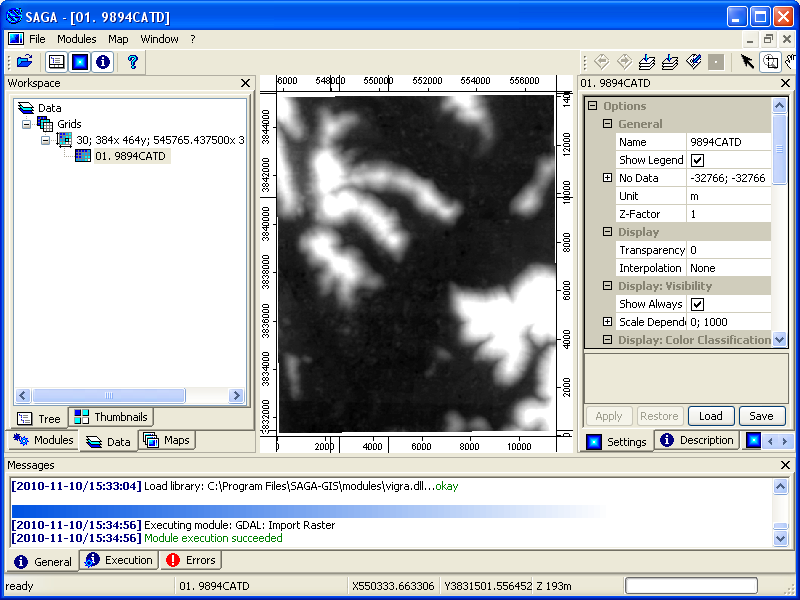This screenshot has height=600, width=800.
Task: Expand the No Data property
Action: point(607,178)
